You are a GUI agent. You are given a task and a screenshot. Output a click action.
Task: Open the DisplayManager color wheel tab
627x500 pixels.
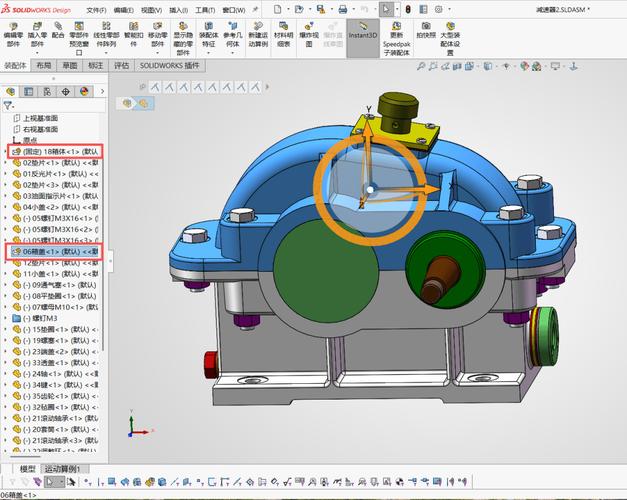(84, 92)
